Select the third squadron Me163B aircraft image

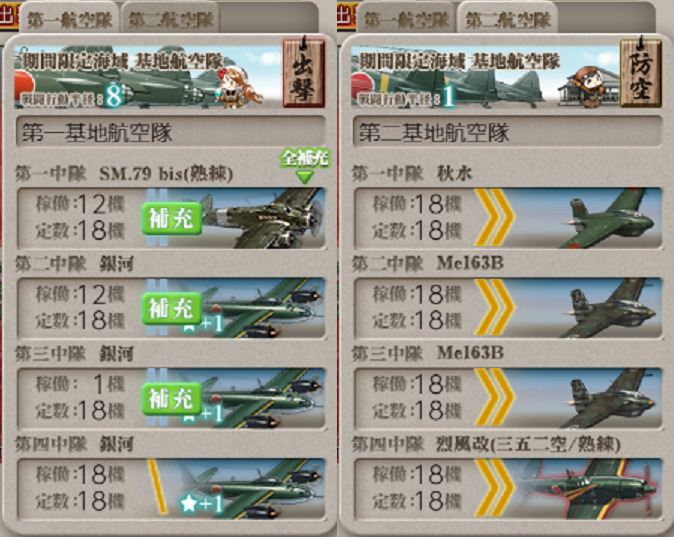click(x=610, y=398)
